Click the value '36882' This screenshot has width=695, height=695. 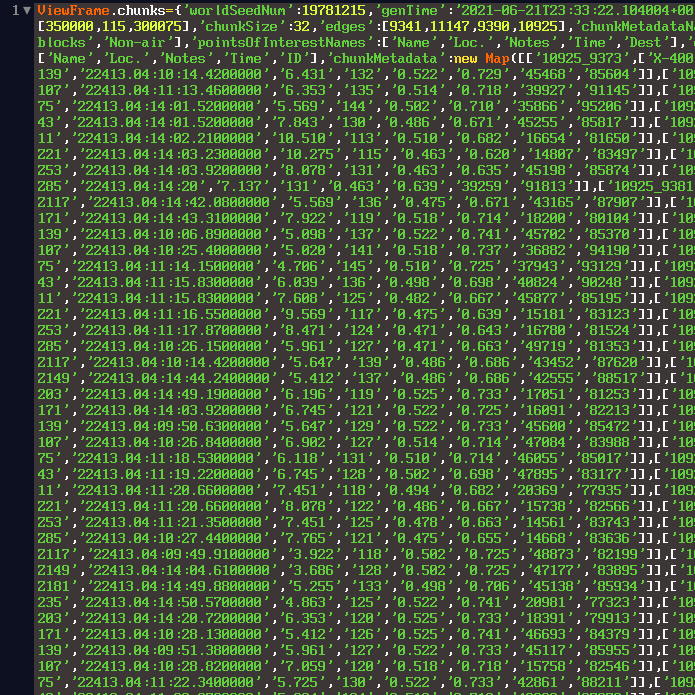(540, 250)
